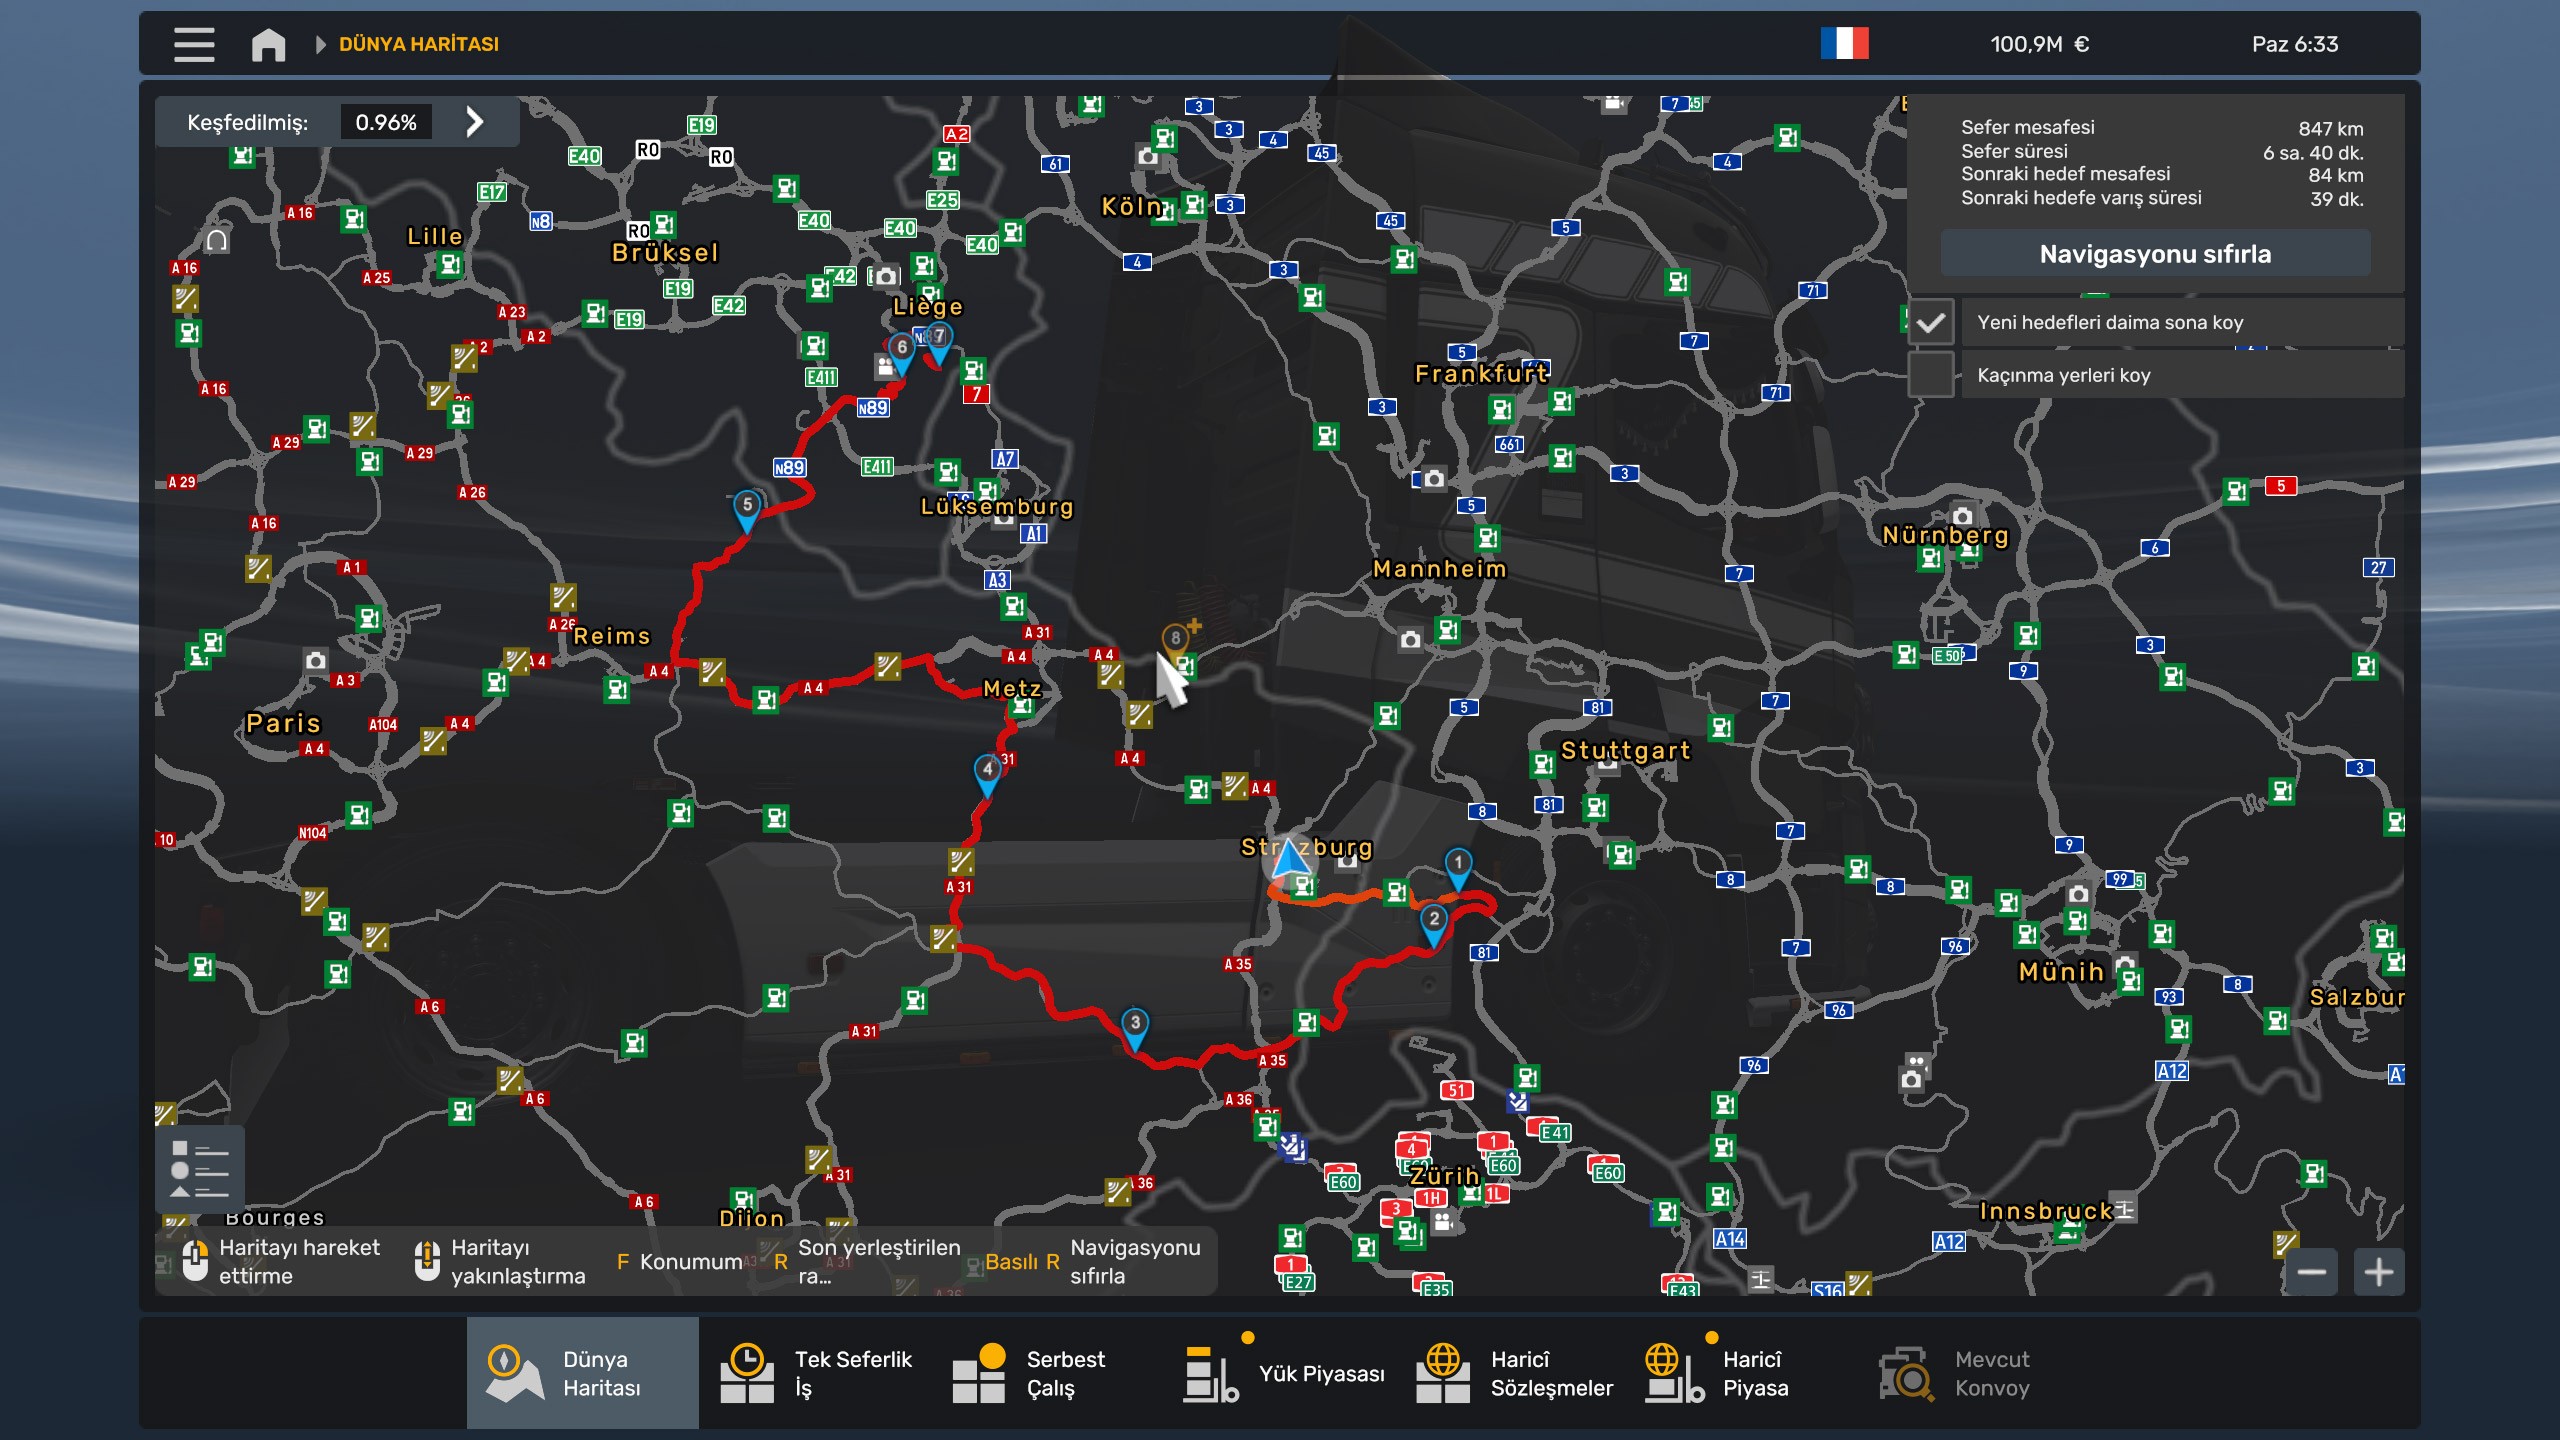Click the Innsbruck city label
Viewport: 2560px width, 1440px height.
pyautogui.click(x=2045, y=1211)
